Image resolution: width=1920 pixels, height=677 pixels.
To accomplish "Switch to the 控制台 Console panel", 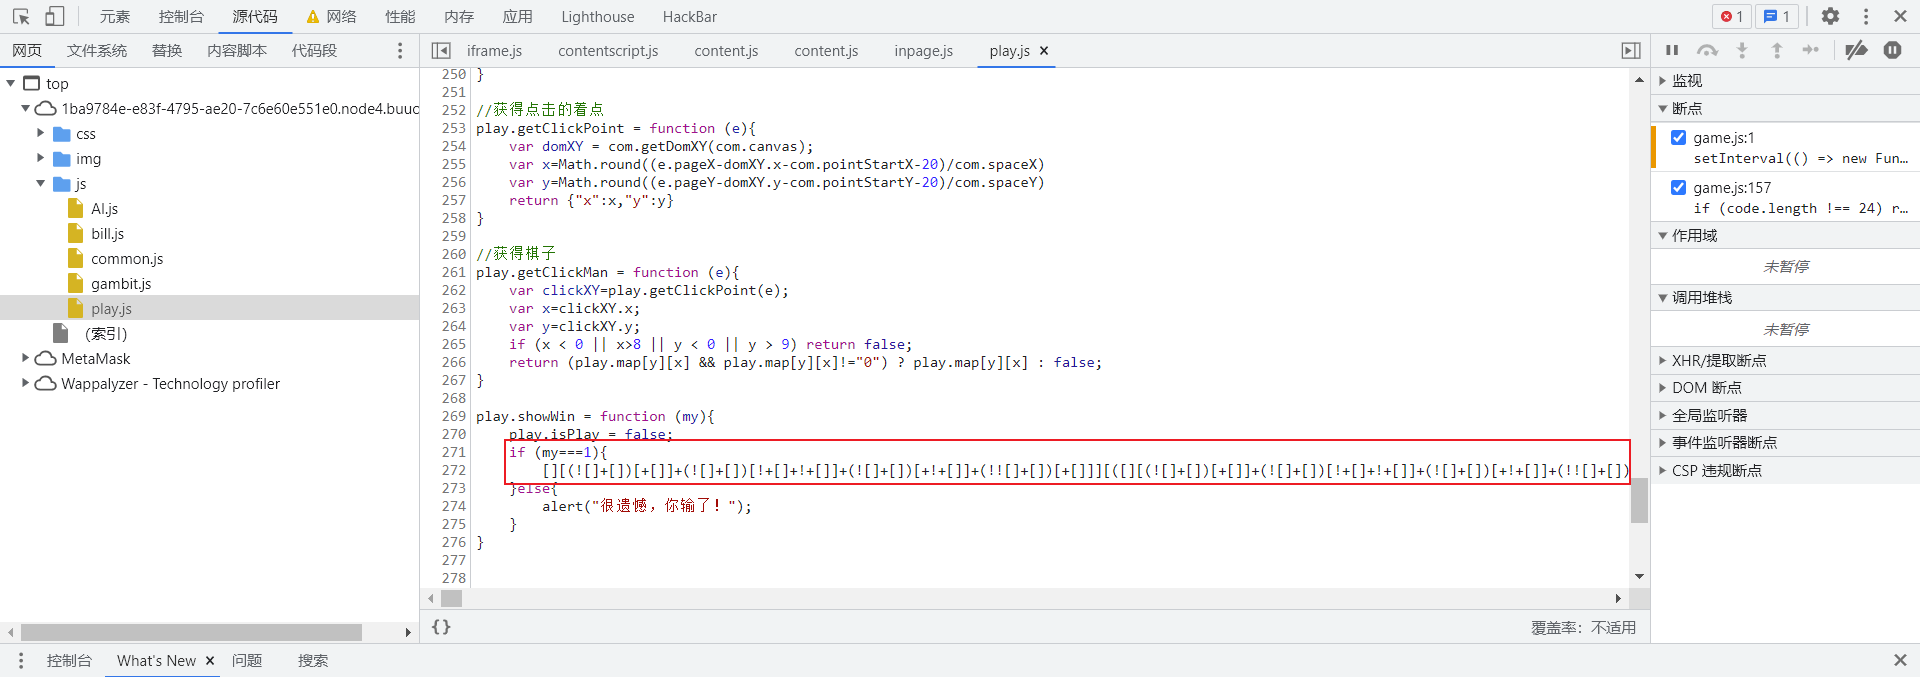I will (x=181, y=16).
